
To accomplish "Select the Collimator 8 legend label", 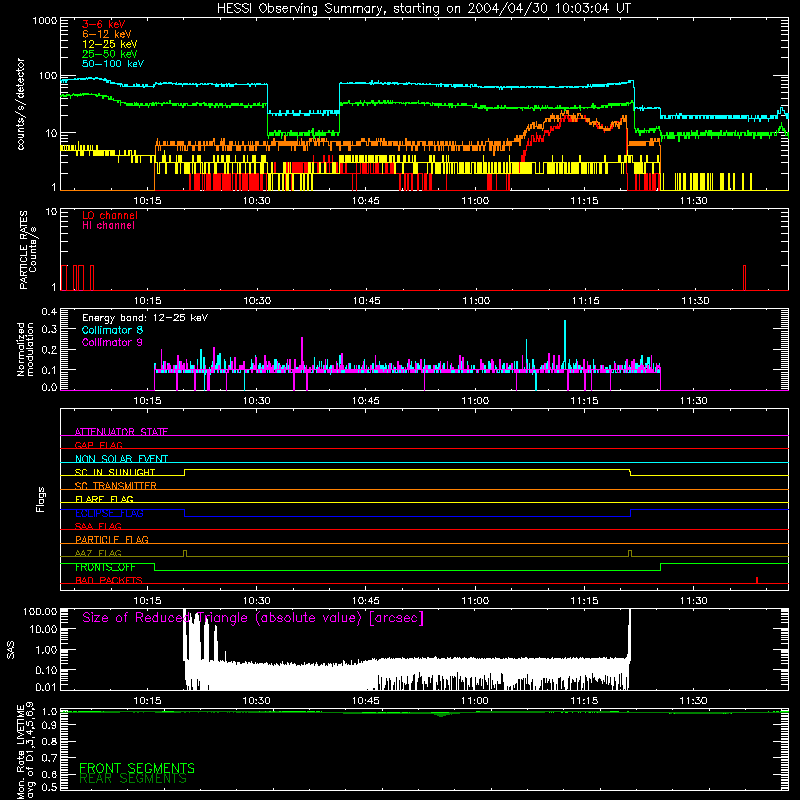I will 112,330.
